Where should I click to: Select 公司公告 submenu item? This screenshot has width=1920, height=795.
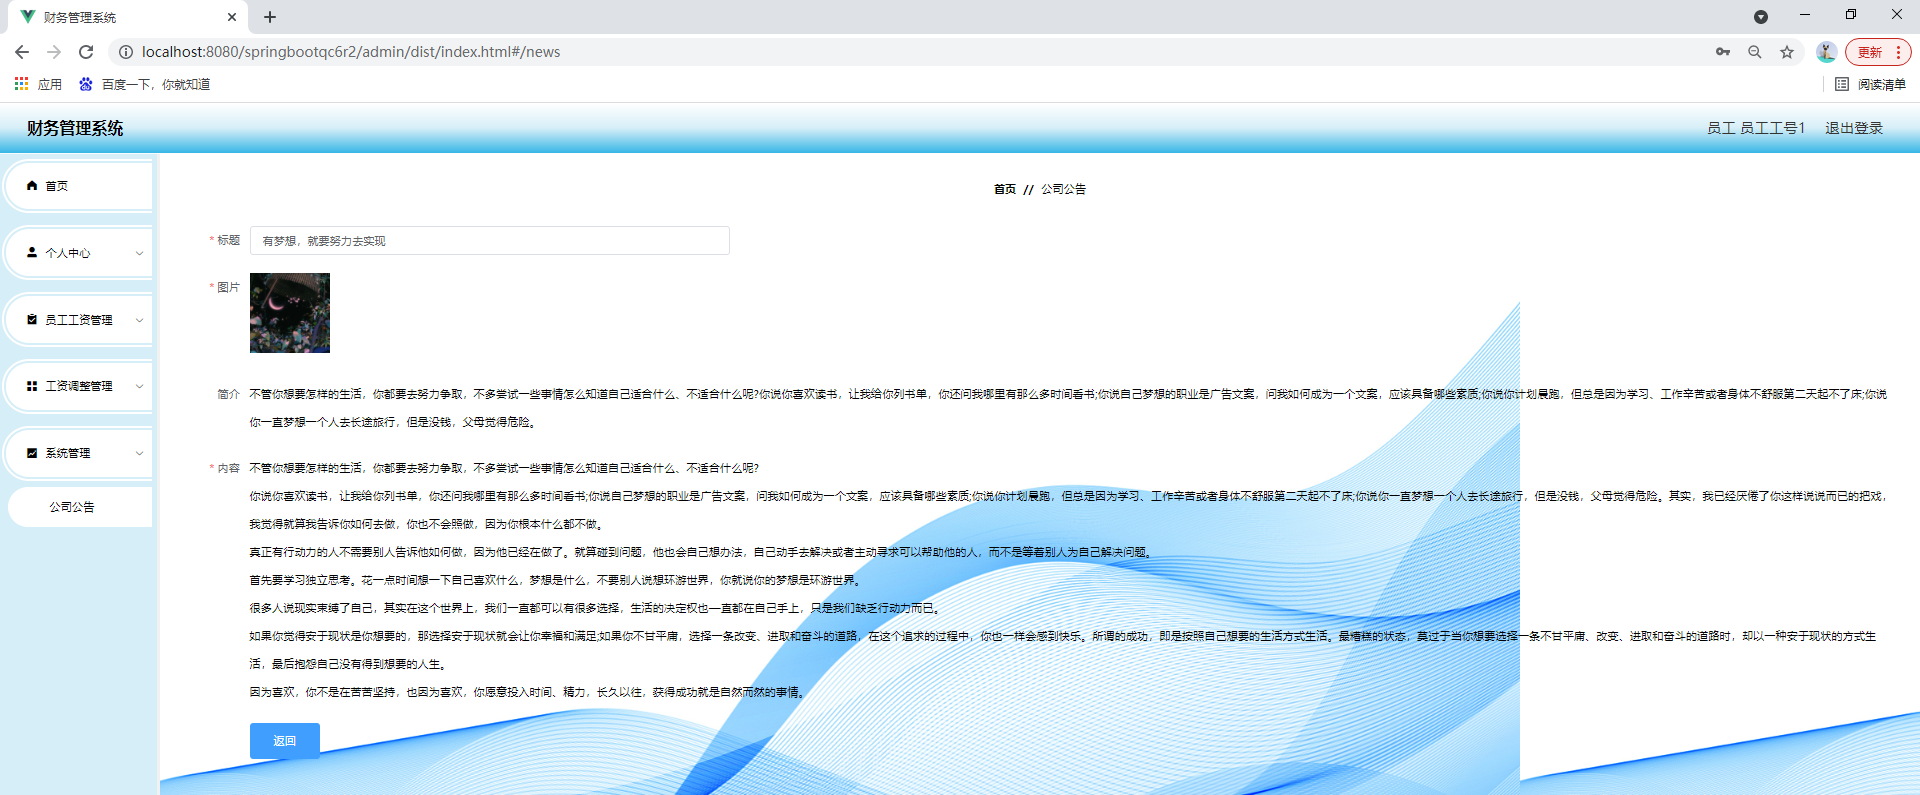tap(80, 507)
